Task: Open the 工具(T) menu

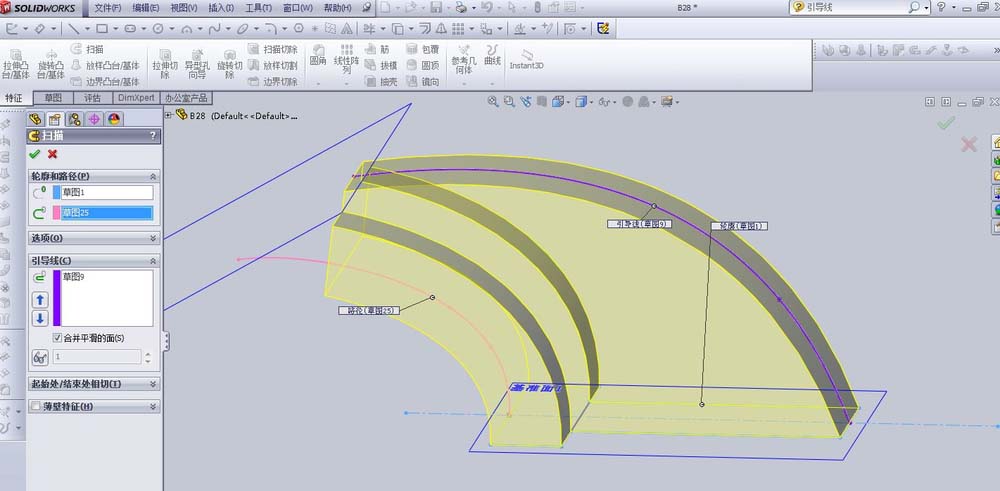Action: (258, 8)
